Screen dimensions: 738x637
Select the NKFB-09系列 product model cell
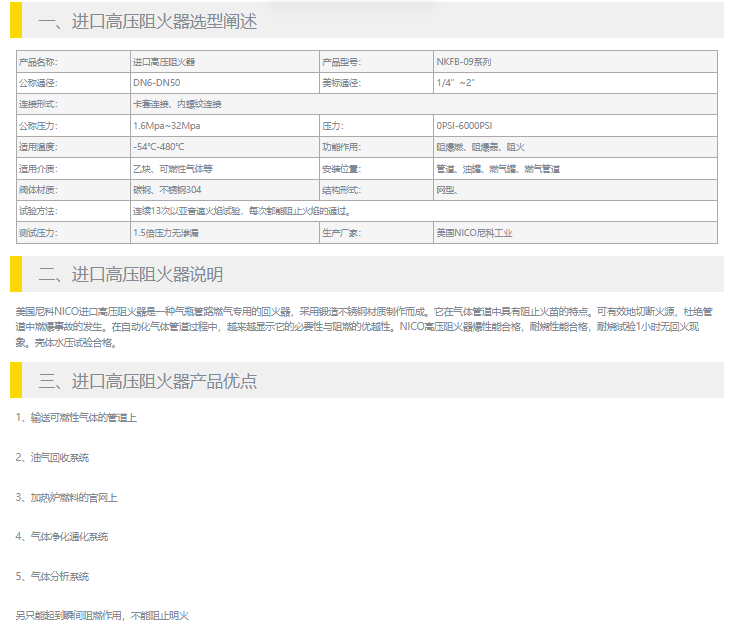(x=464, y=61)
